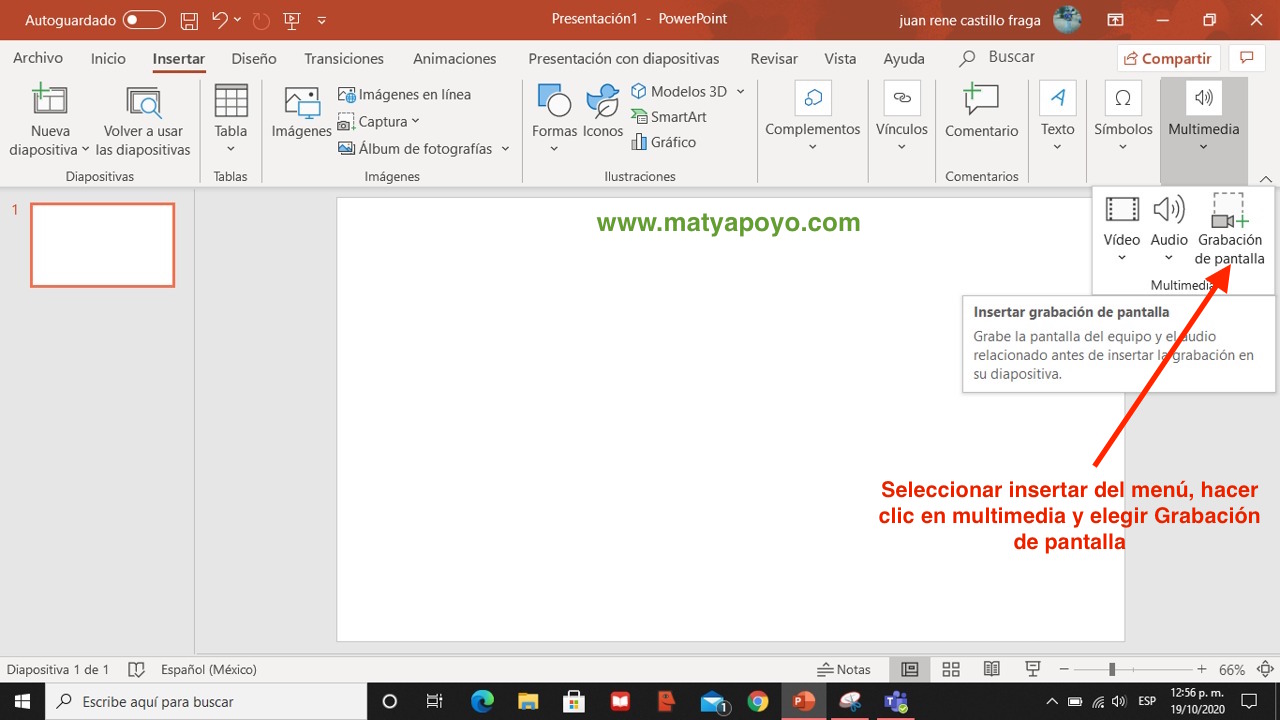Click the zoom slider handle
Viewport: 1280px width, 720px height.
pyautogui.click(x=1111, y=669)
